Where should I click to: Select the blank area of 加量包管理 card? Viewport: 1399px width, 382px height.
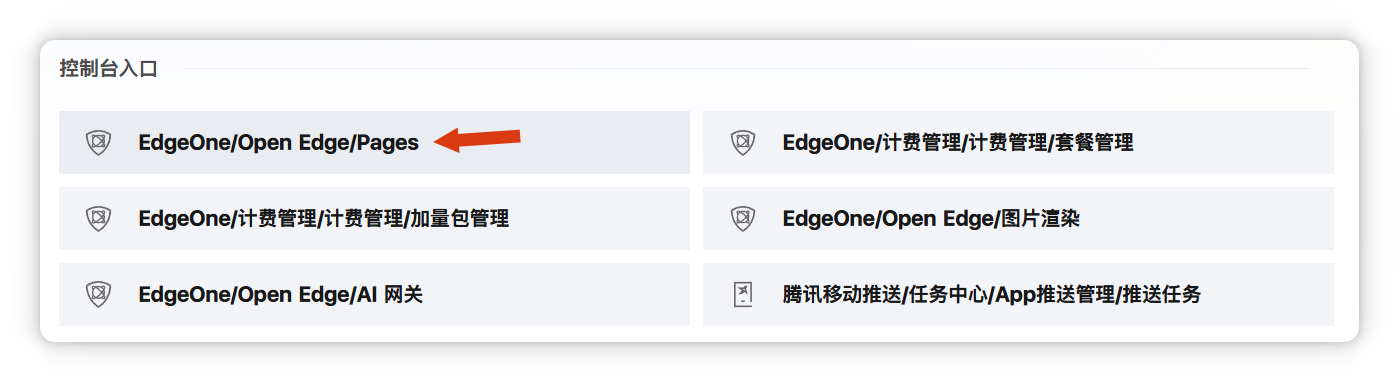pyautogui.click(x=600, y=218)
